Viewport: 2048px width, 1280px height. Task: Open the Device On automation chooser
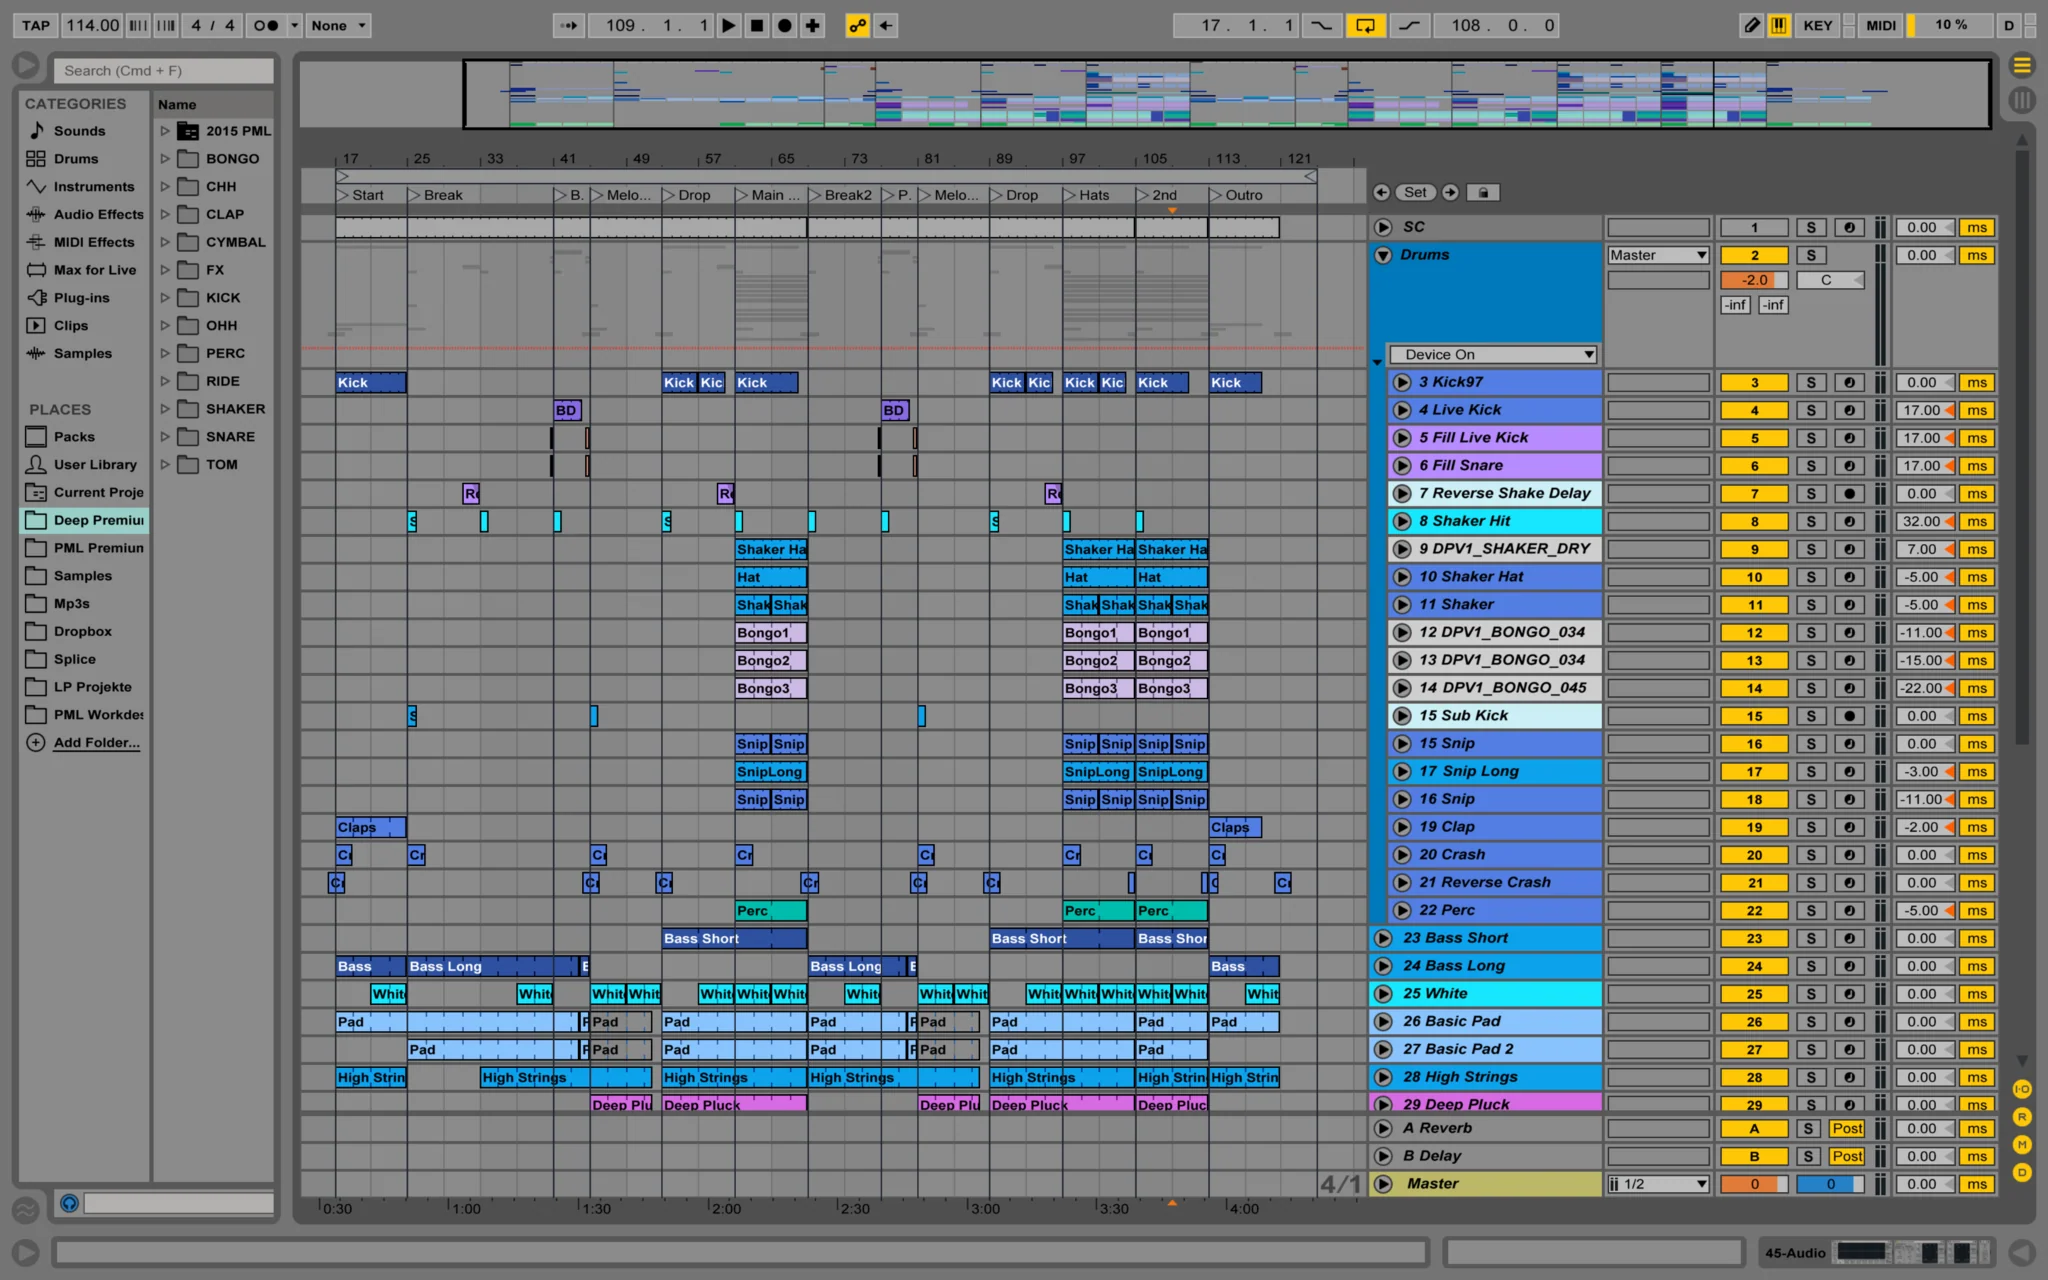point(1492,355)
